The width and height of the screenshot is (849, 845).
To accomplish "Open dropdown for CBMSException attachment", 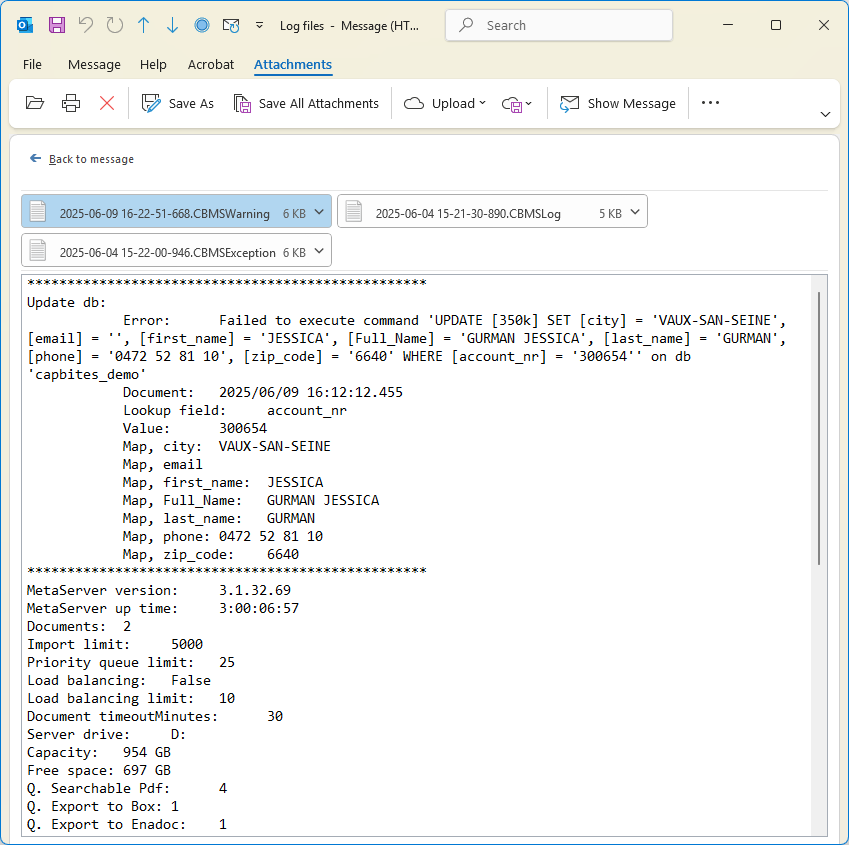I will click(319, 251).
